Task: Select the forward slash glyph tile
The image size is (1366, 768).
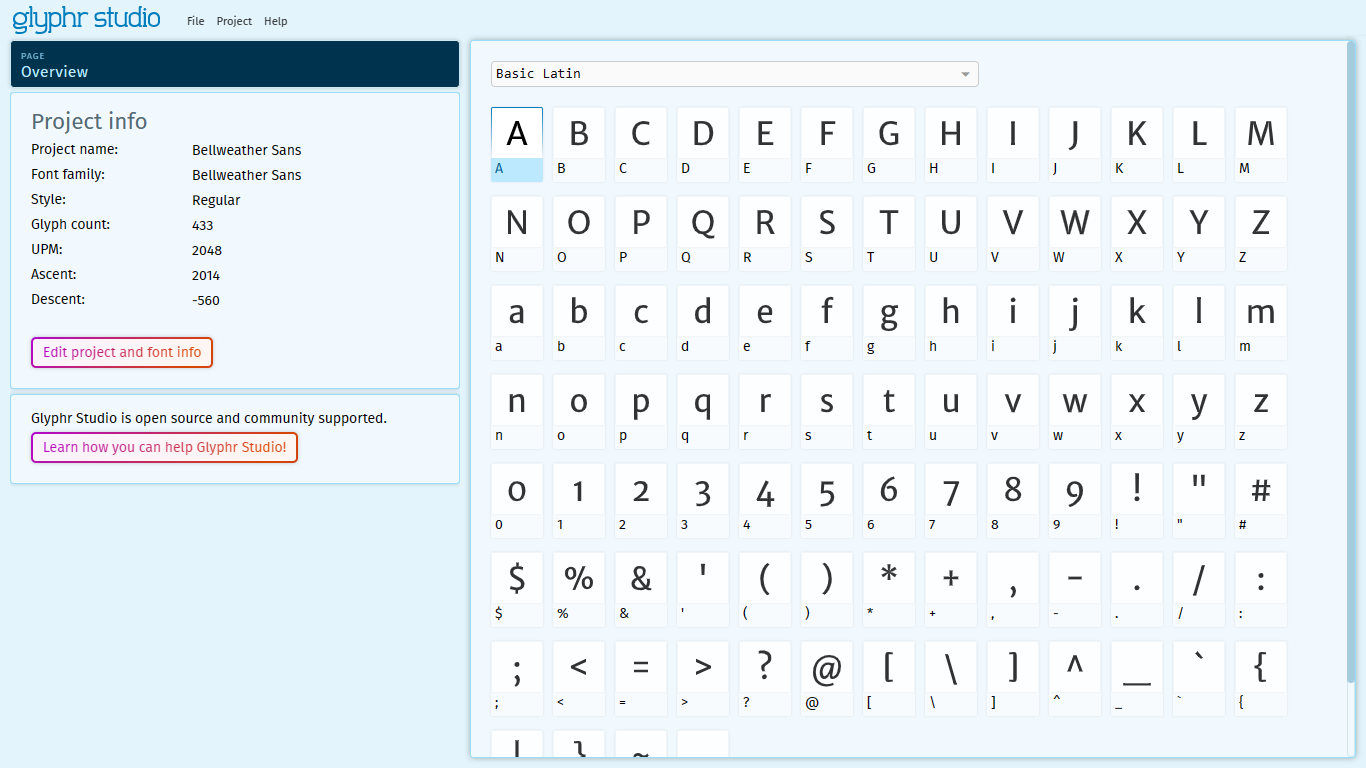Action: [x=1199, y=589]
